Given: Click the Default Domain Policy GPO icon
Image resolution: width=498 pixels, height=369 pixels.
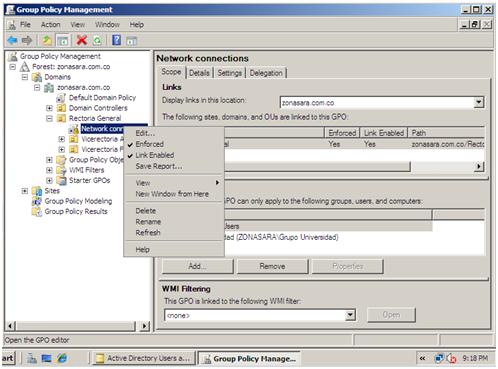Looking at the screenshot, I should click(x=61, y=98).
